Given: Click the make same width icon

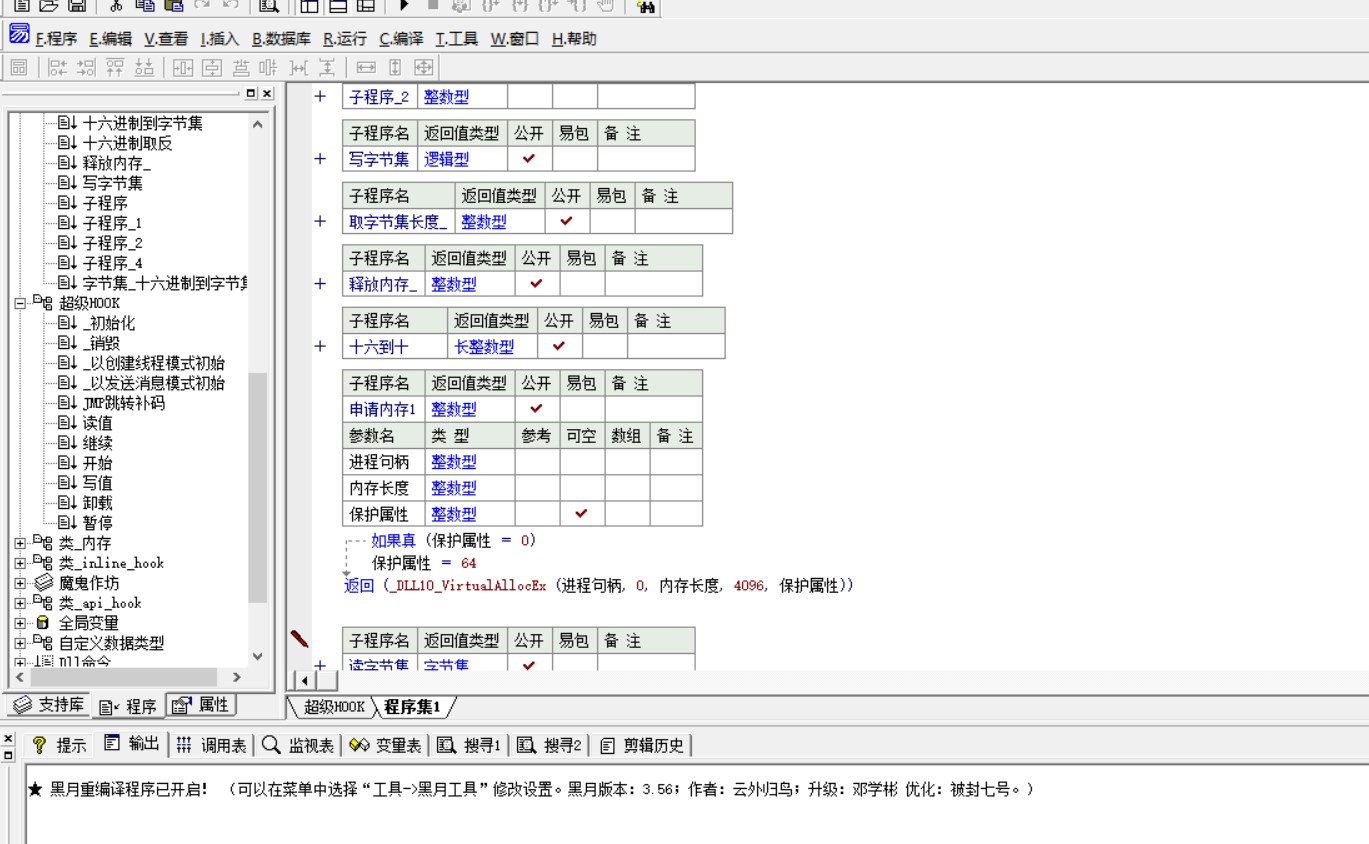Looking at the screenshot, I should point(366,67).
